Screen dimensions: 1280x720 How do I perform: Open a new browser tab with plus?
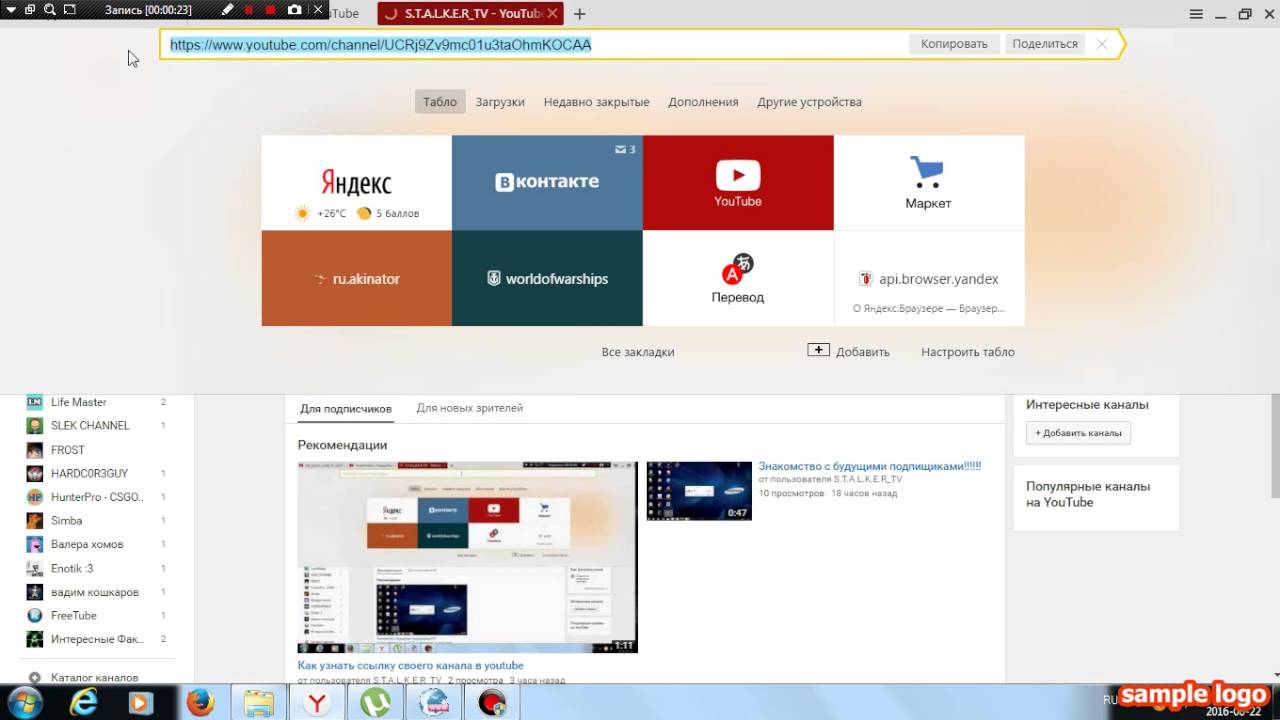580,14
